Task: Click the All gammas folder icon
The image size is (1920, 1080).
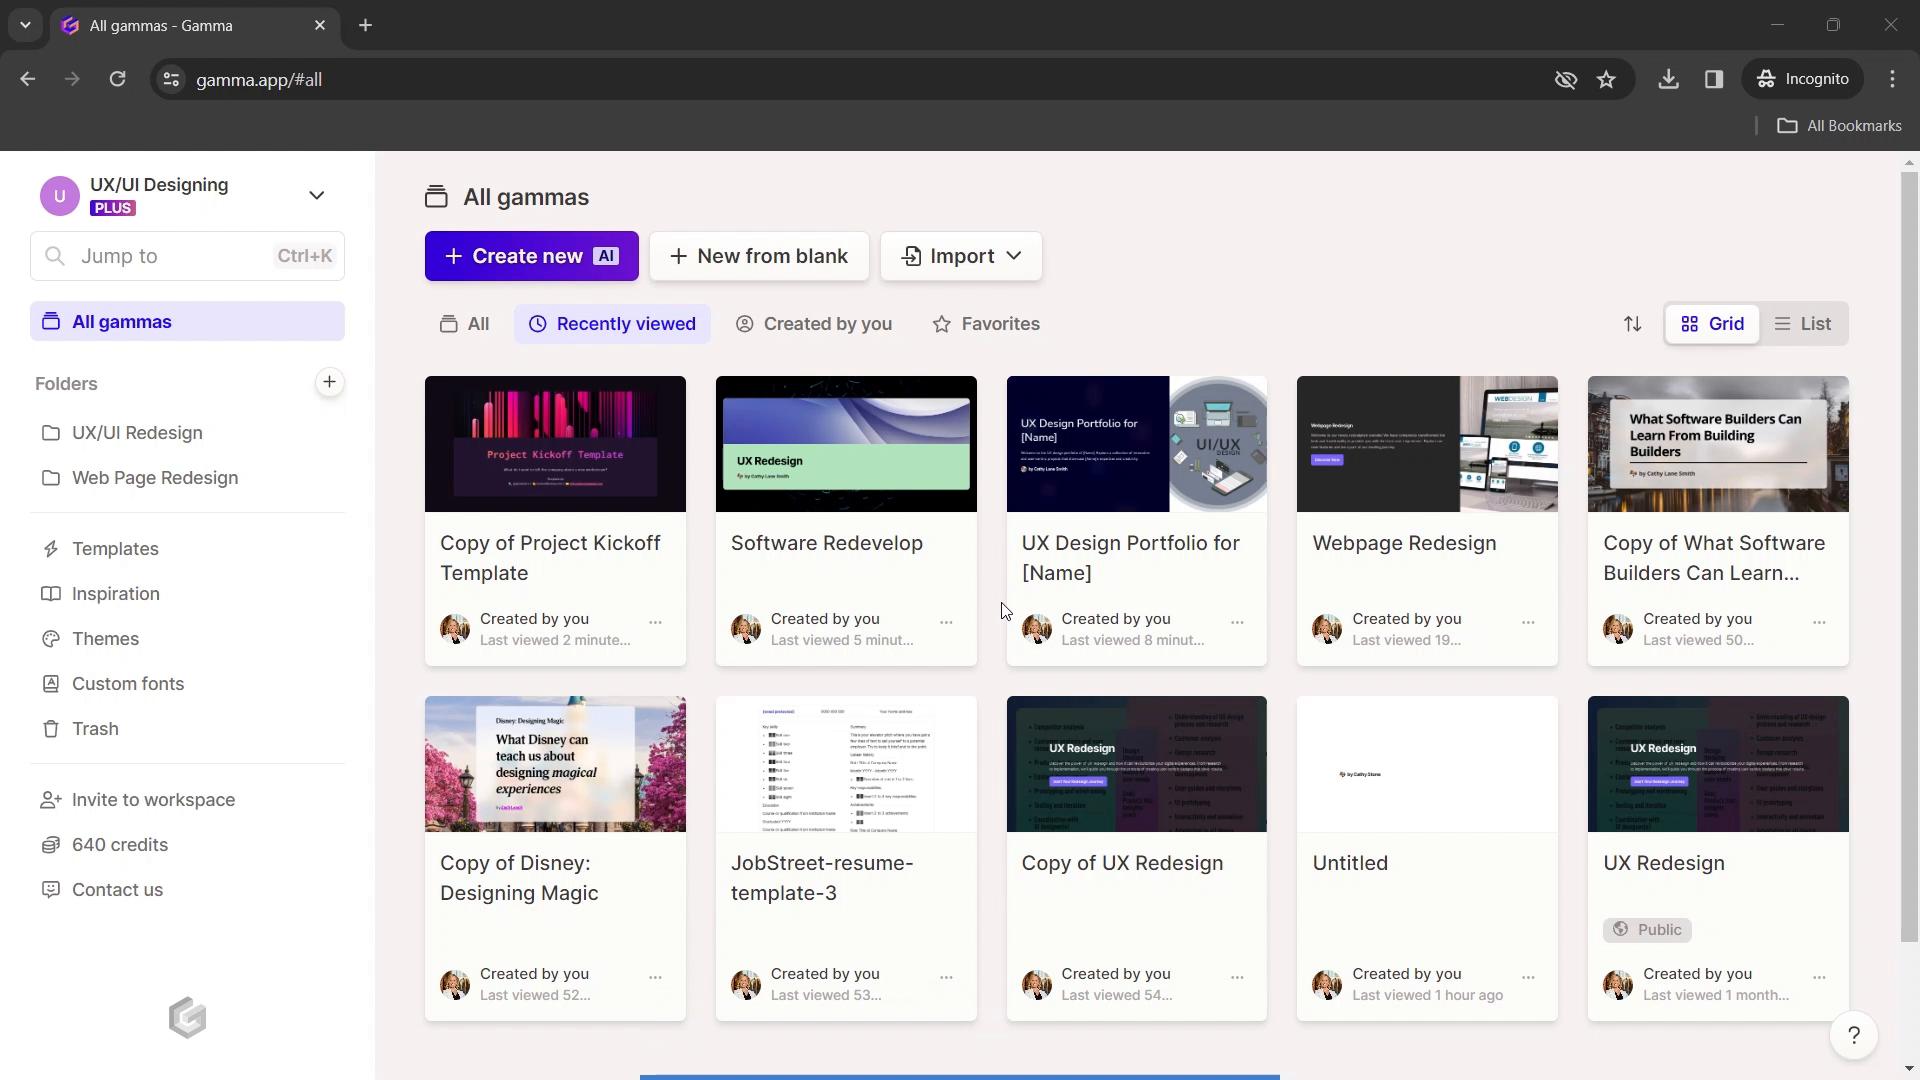Action: 50,320
